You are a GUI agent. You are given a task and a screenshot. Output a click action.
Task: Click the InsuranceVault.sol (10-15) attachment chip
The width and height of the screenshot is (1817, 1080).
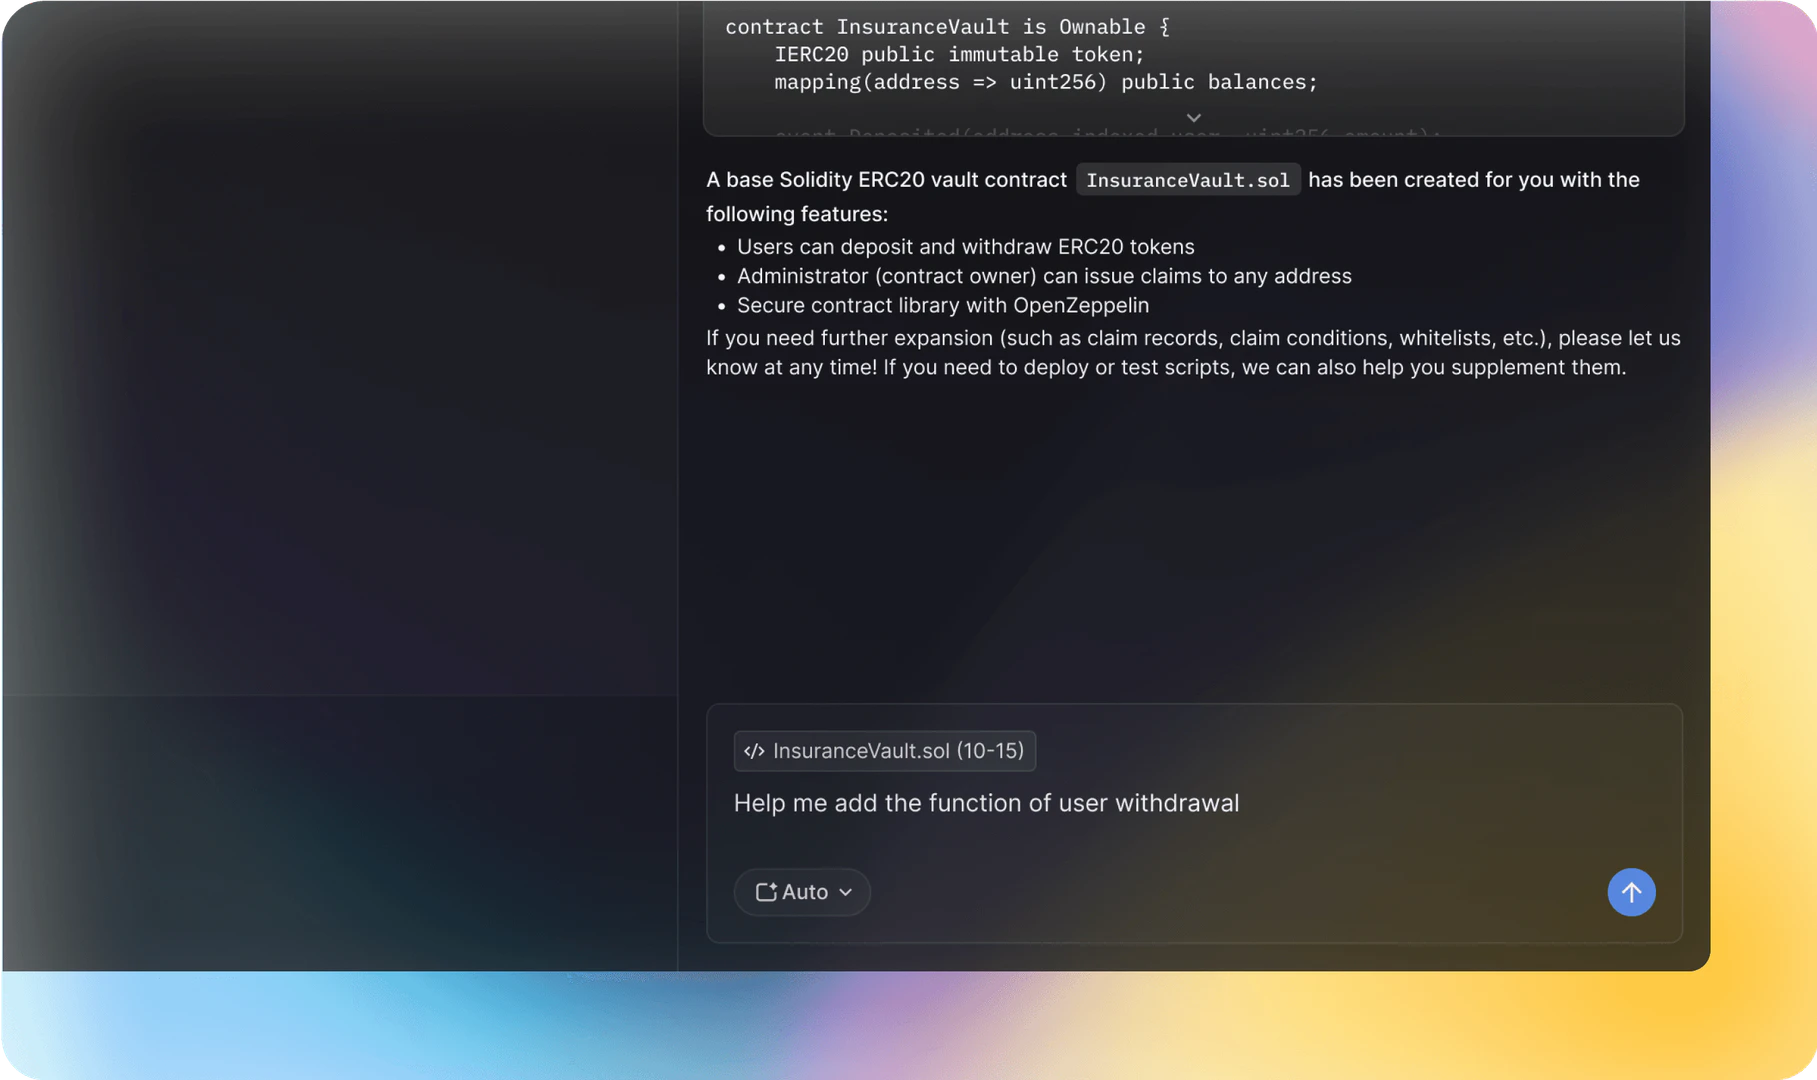coord(884,751)
